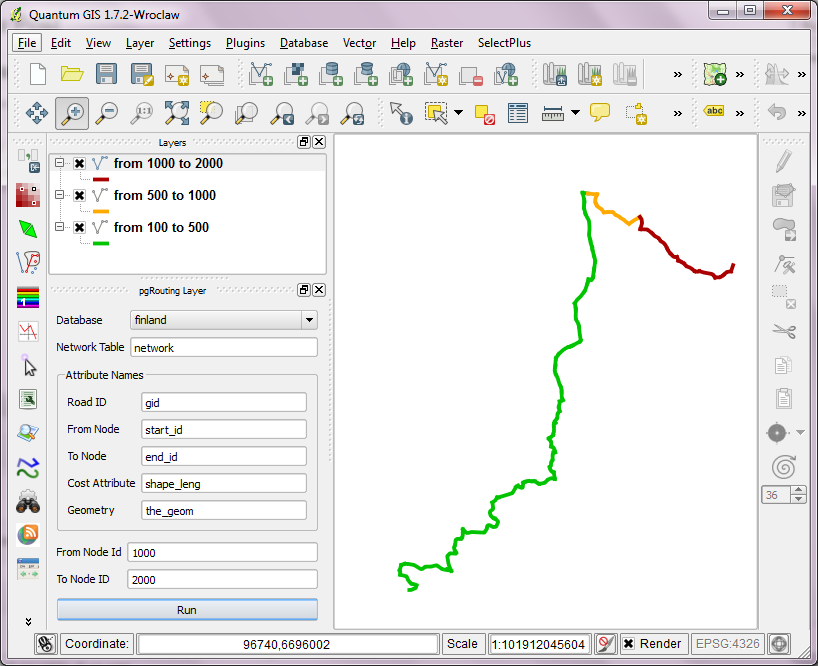Expand the Measure tool dropdown arrow

(x=575, y=113)
